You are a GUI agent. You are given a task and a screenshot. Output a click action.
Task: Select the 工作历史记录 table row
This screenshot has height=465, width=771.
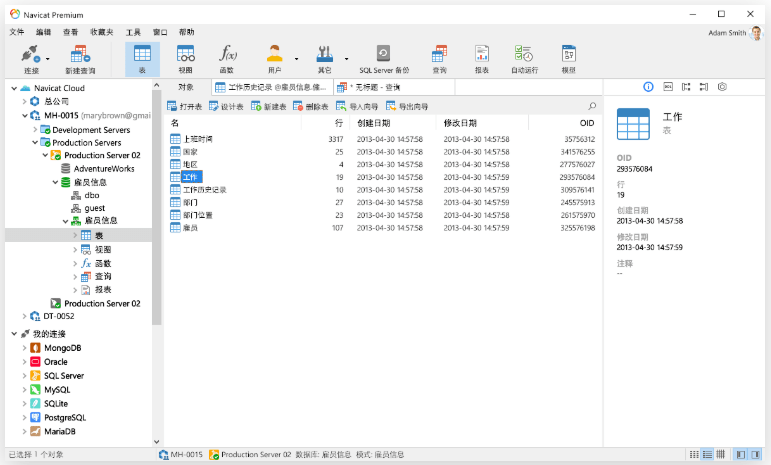(x=382, y=190)
